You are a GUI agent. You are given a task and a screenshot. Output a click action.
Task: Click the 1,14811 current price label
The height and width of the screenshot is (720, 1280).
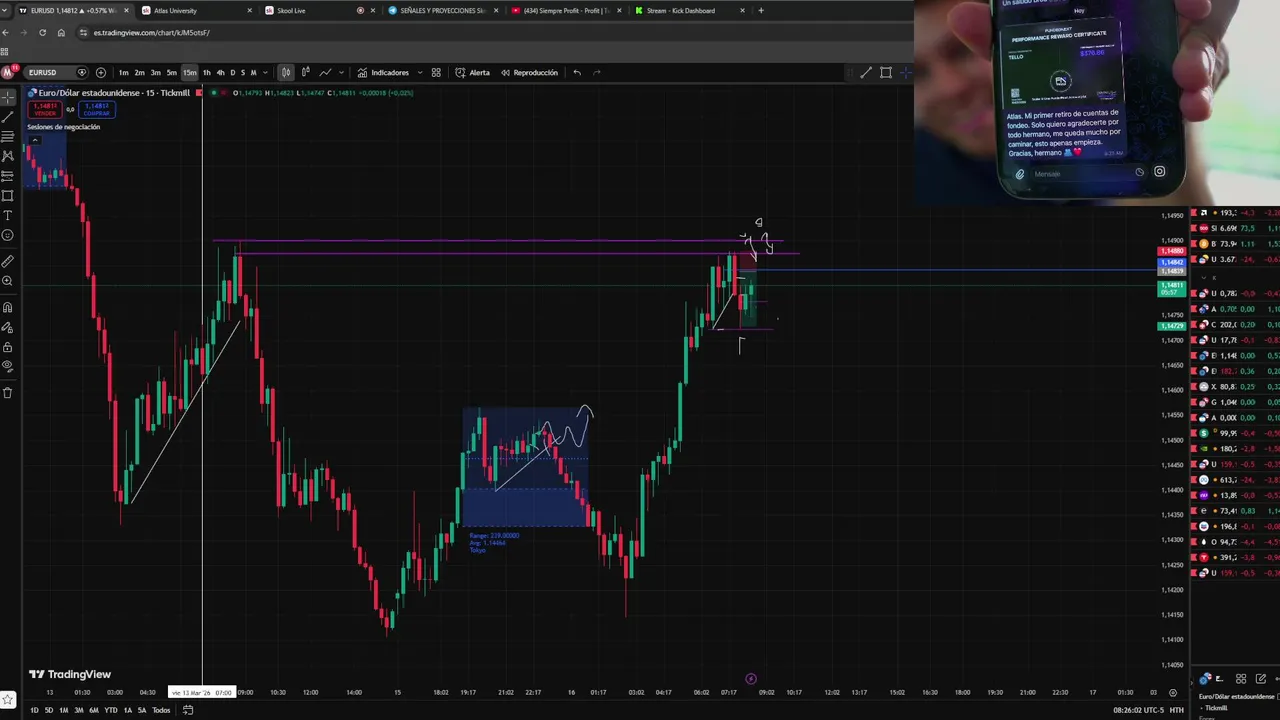click(x=1172, y=288)
